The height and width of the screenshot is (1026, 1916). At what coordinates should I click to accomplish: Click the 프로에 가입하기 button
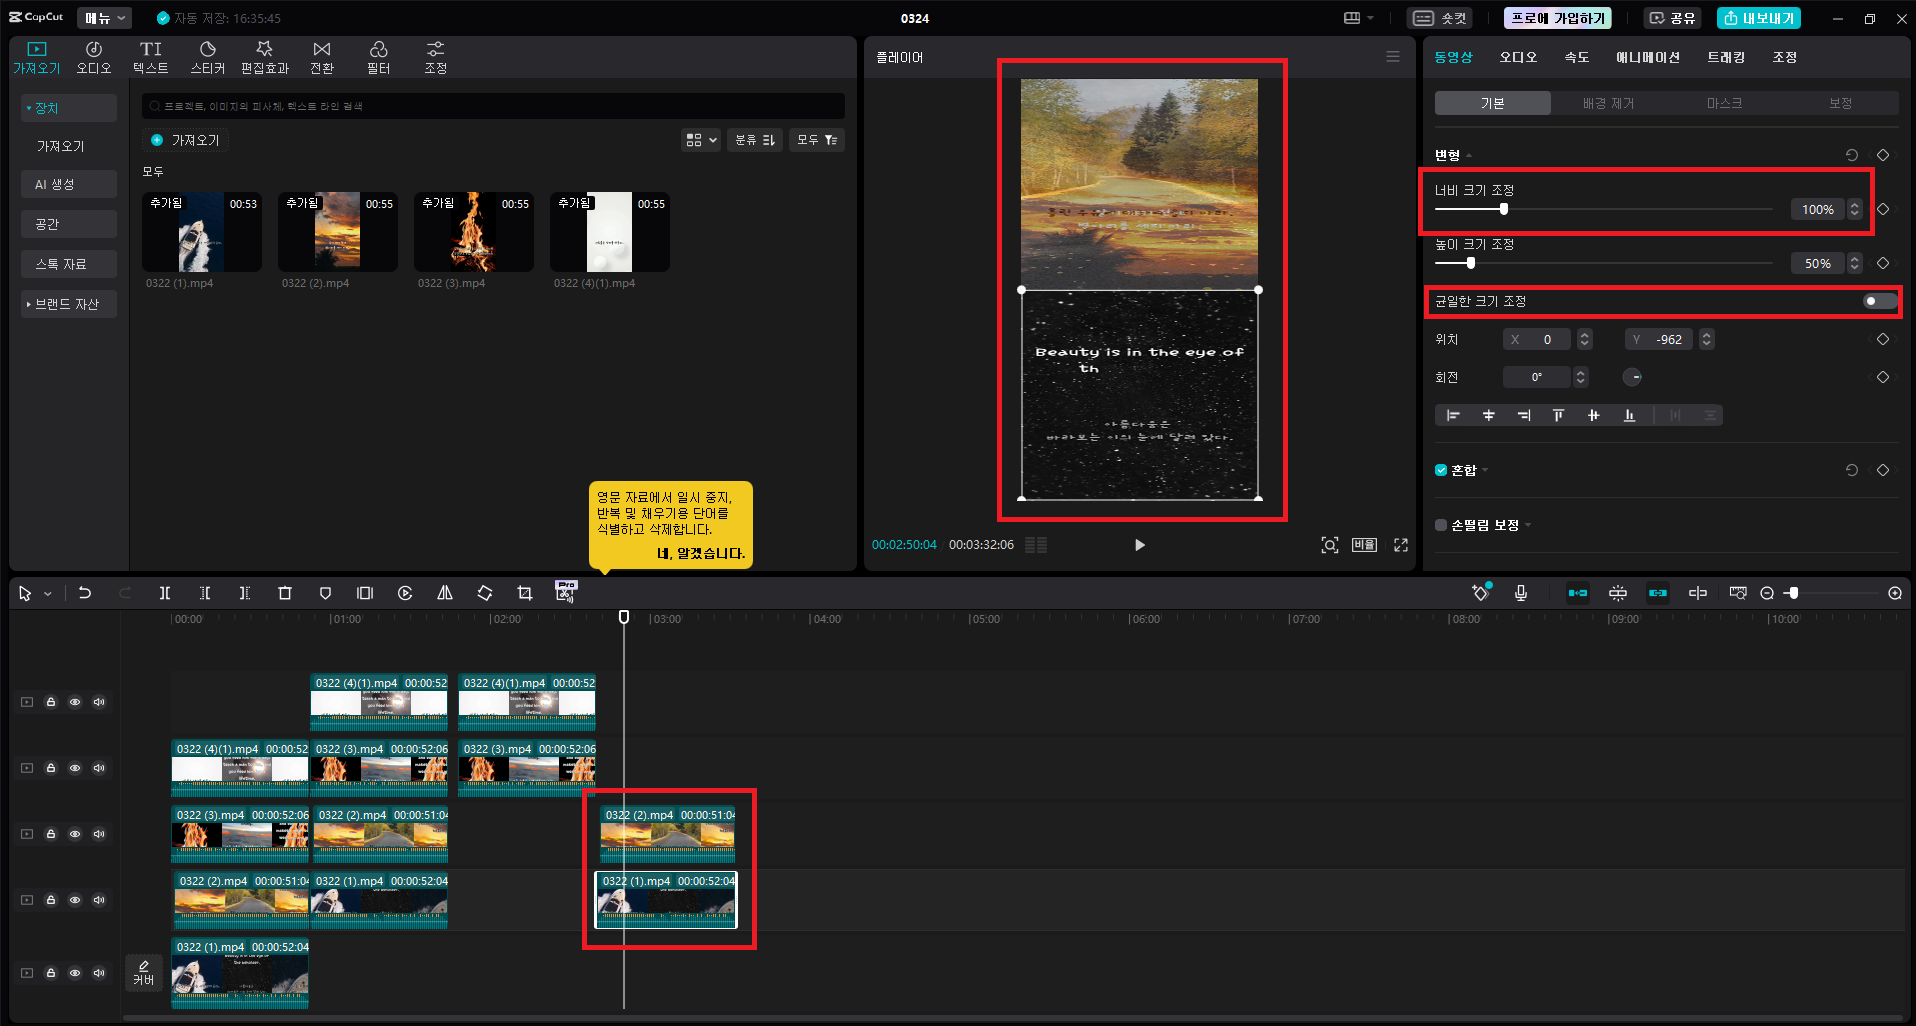(x=1558, y=18)
